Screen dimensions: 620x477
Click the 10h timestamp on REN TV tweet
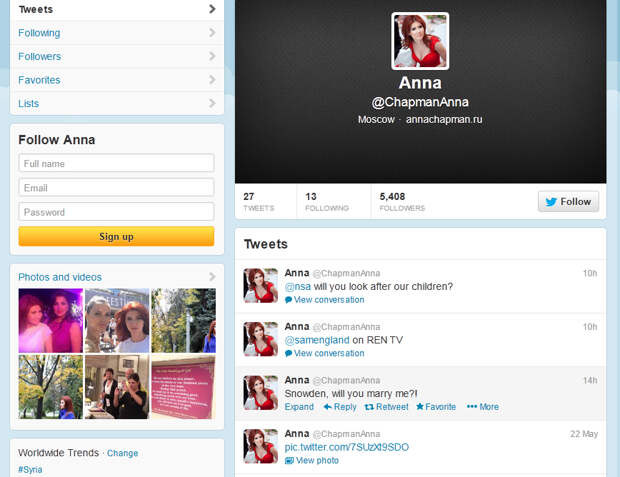point(590,327)
